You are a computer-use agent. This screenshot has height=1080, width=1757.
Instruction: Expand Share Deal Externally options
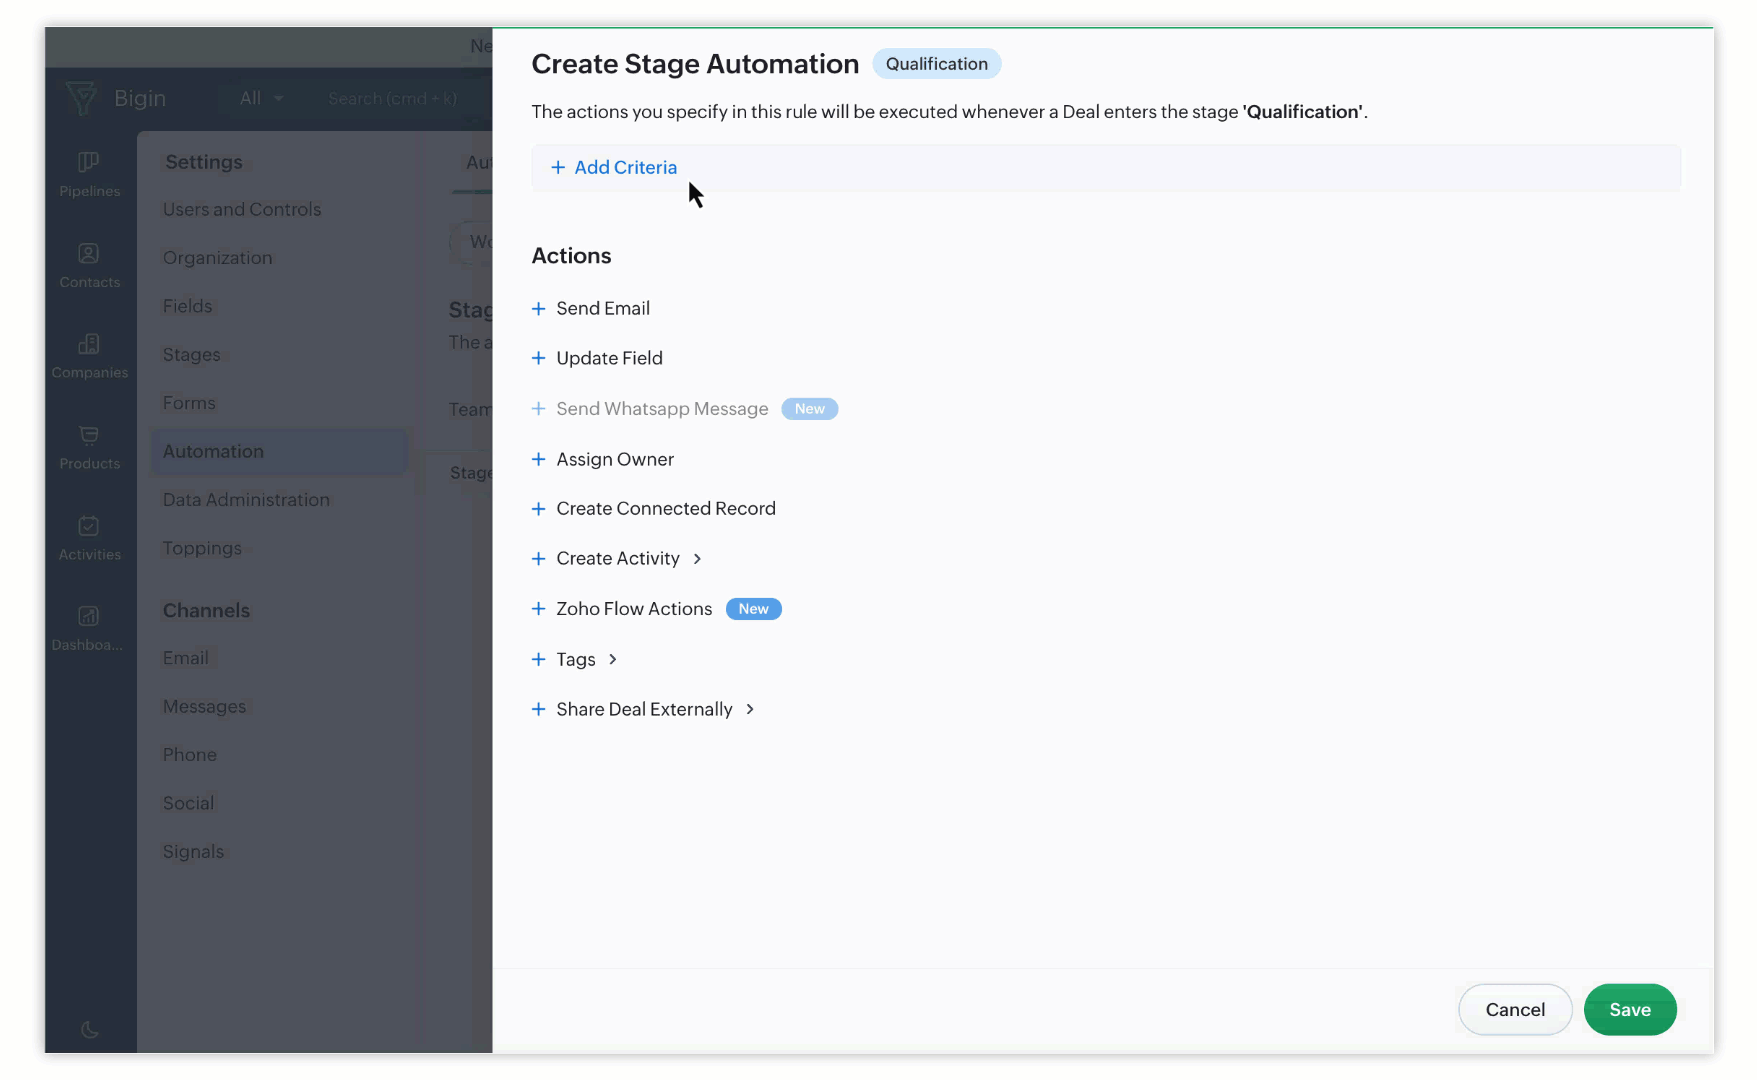[x=750, y=709]
